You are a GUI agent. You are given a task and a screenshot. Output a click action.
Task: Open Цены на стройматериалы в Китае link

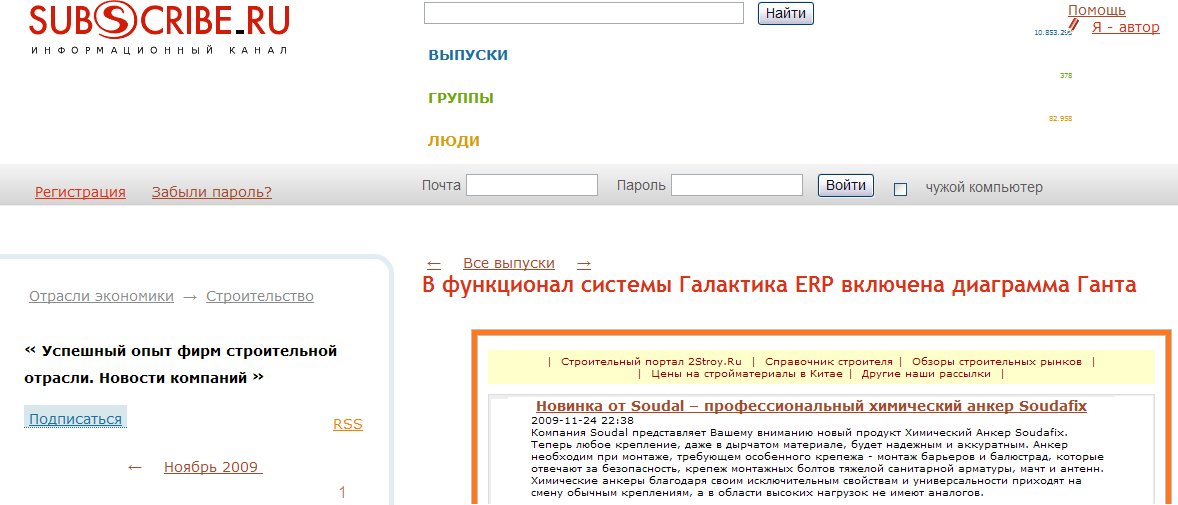pos(746,373)
